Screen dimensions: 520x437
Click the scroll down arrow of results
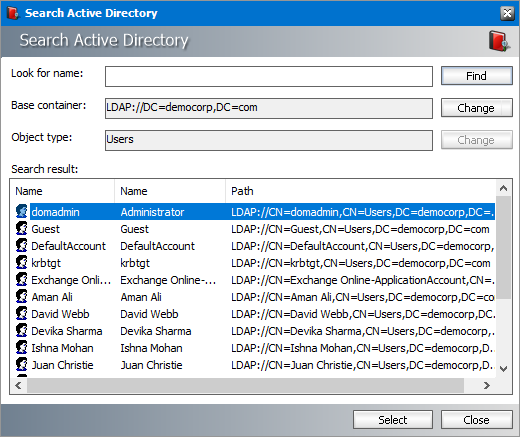(x=504, y=369)
